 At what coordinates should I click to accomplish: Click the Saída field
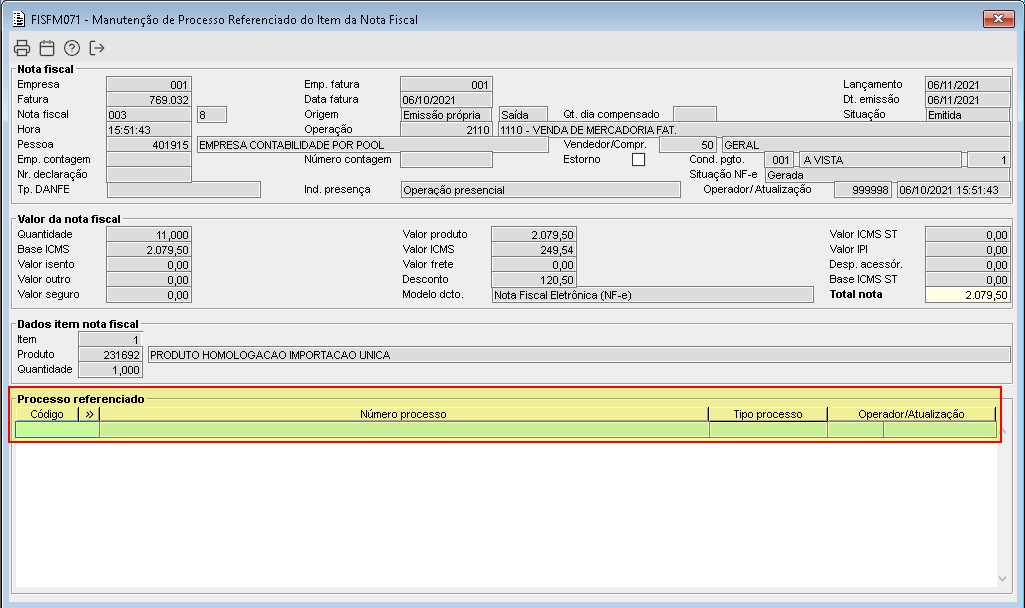pos(523,114)
